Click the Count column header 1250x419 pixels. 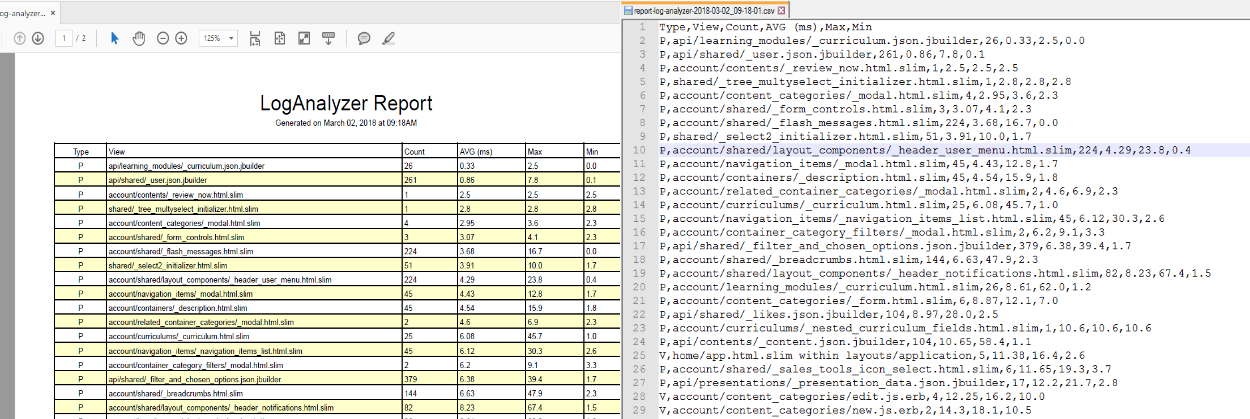[x=414, y=151]
